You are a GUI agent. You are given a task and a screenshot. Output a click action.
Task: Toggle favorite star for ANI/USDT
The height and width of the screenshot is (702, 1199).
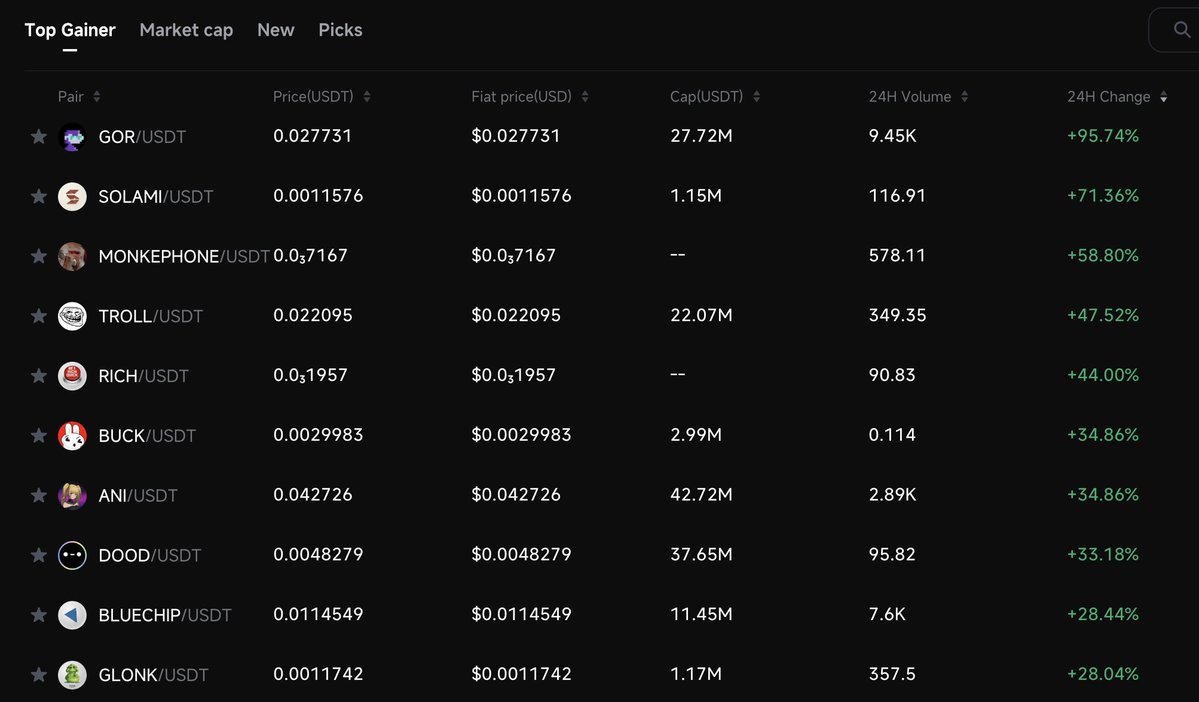[38, 496]
